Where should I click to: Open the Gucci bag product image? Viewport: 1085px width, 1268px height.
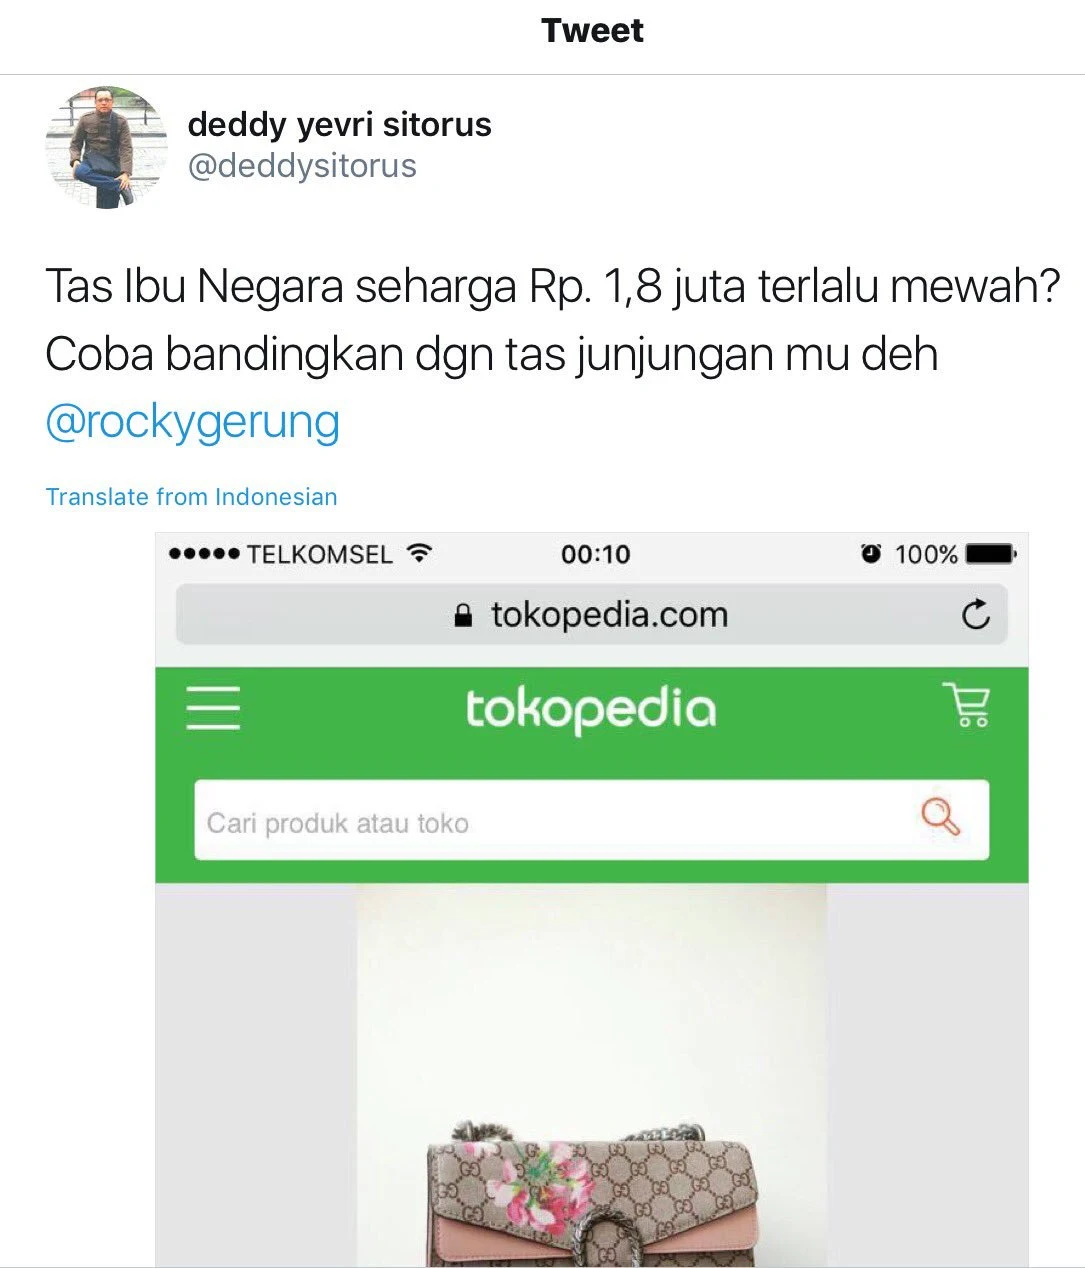(592, 1076)
